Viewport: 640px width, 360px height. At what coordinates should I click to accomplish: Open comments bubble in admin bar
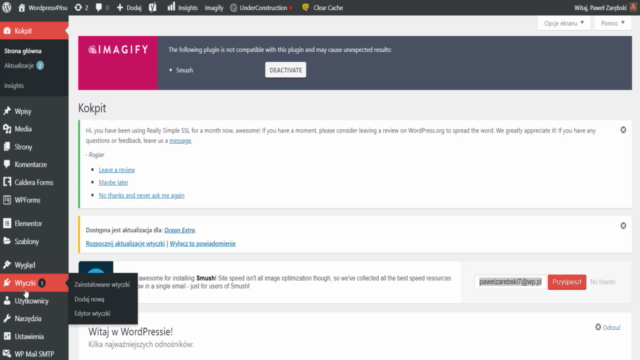pyautogui.click(x=102, y=7)
